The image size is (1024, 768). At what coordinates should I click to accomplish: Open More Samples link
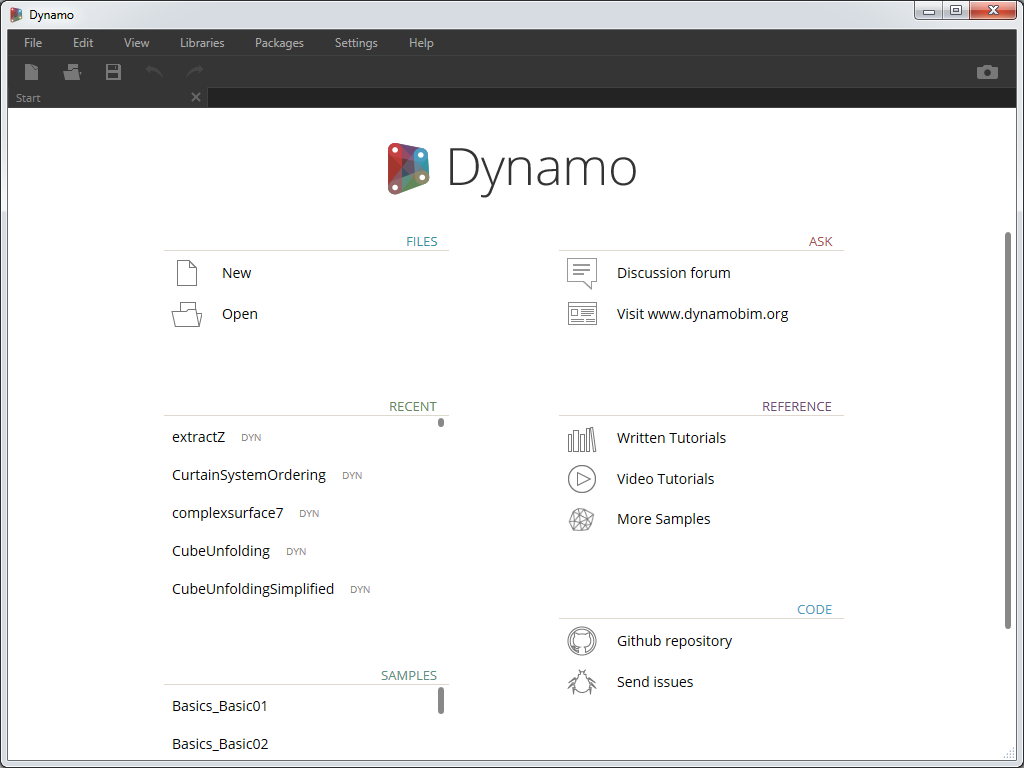click(664, 519)
